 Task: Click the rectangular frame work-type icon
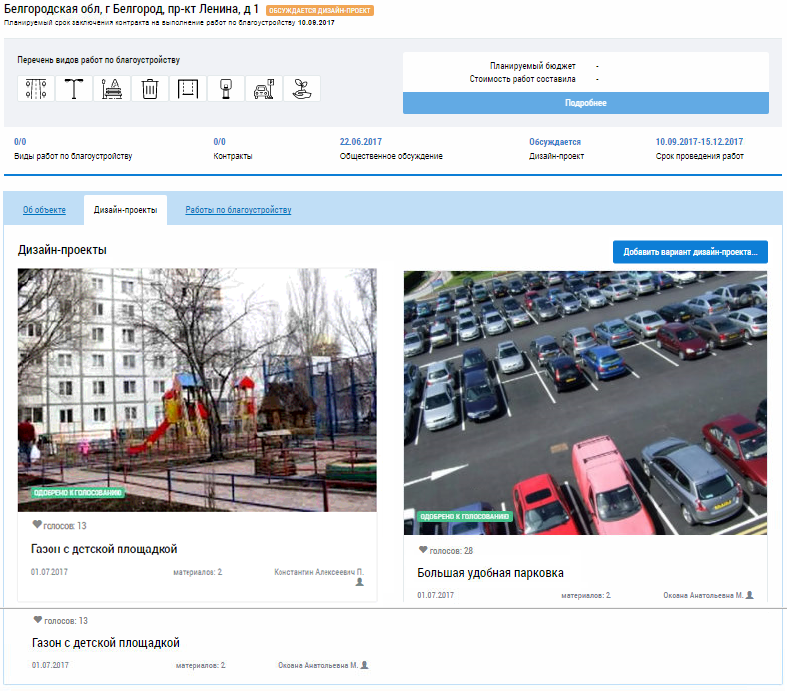coord(188,89)
